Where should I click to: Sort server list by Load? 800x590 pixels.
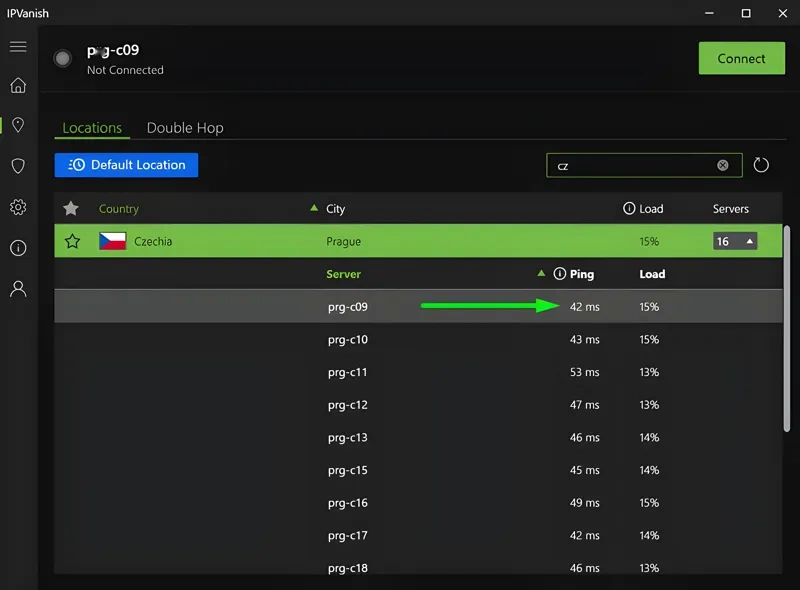pos(652,274)
